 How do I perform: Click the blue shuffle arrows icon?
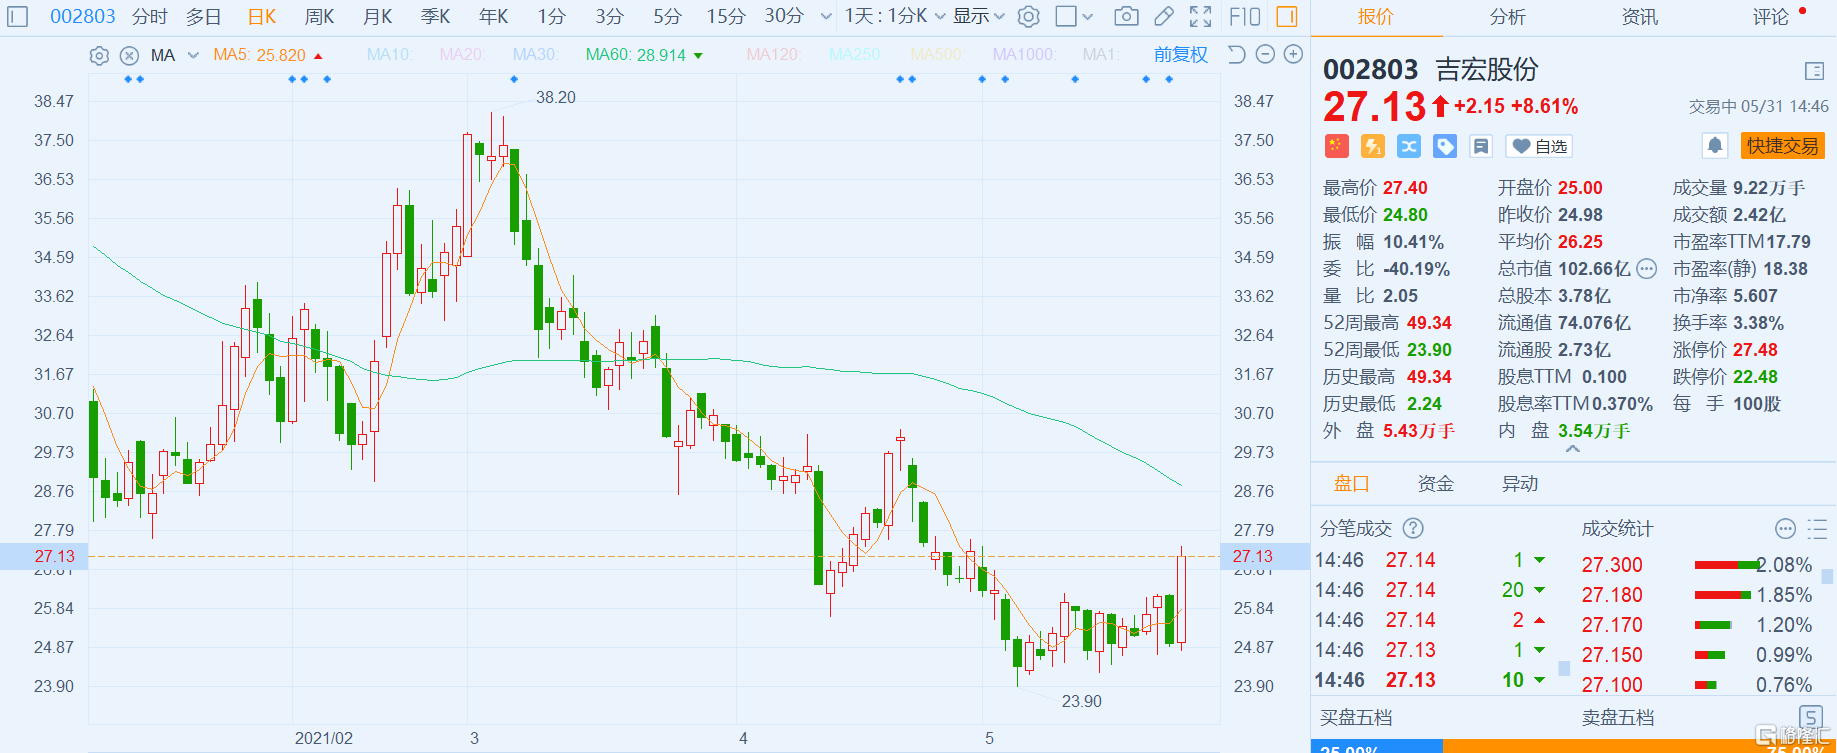point(1409,146)
